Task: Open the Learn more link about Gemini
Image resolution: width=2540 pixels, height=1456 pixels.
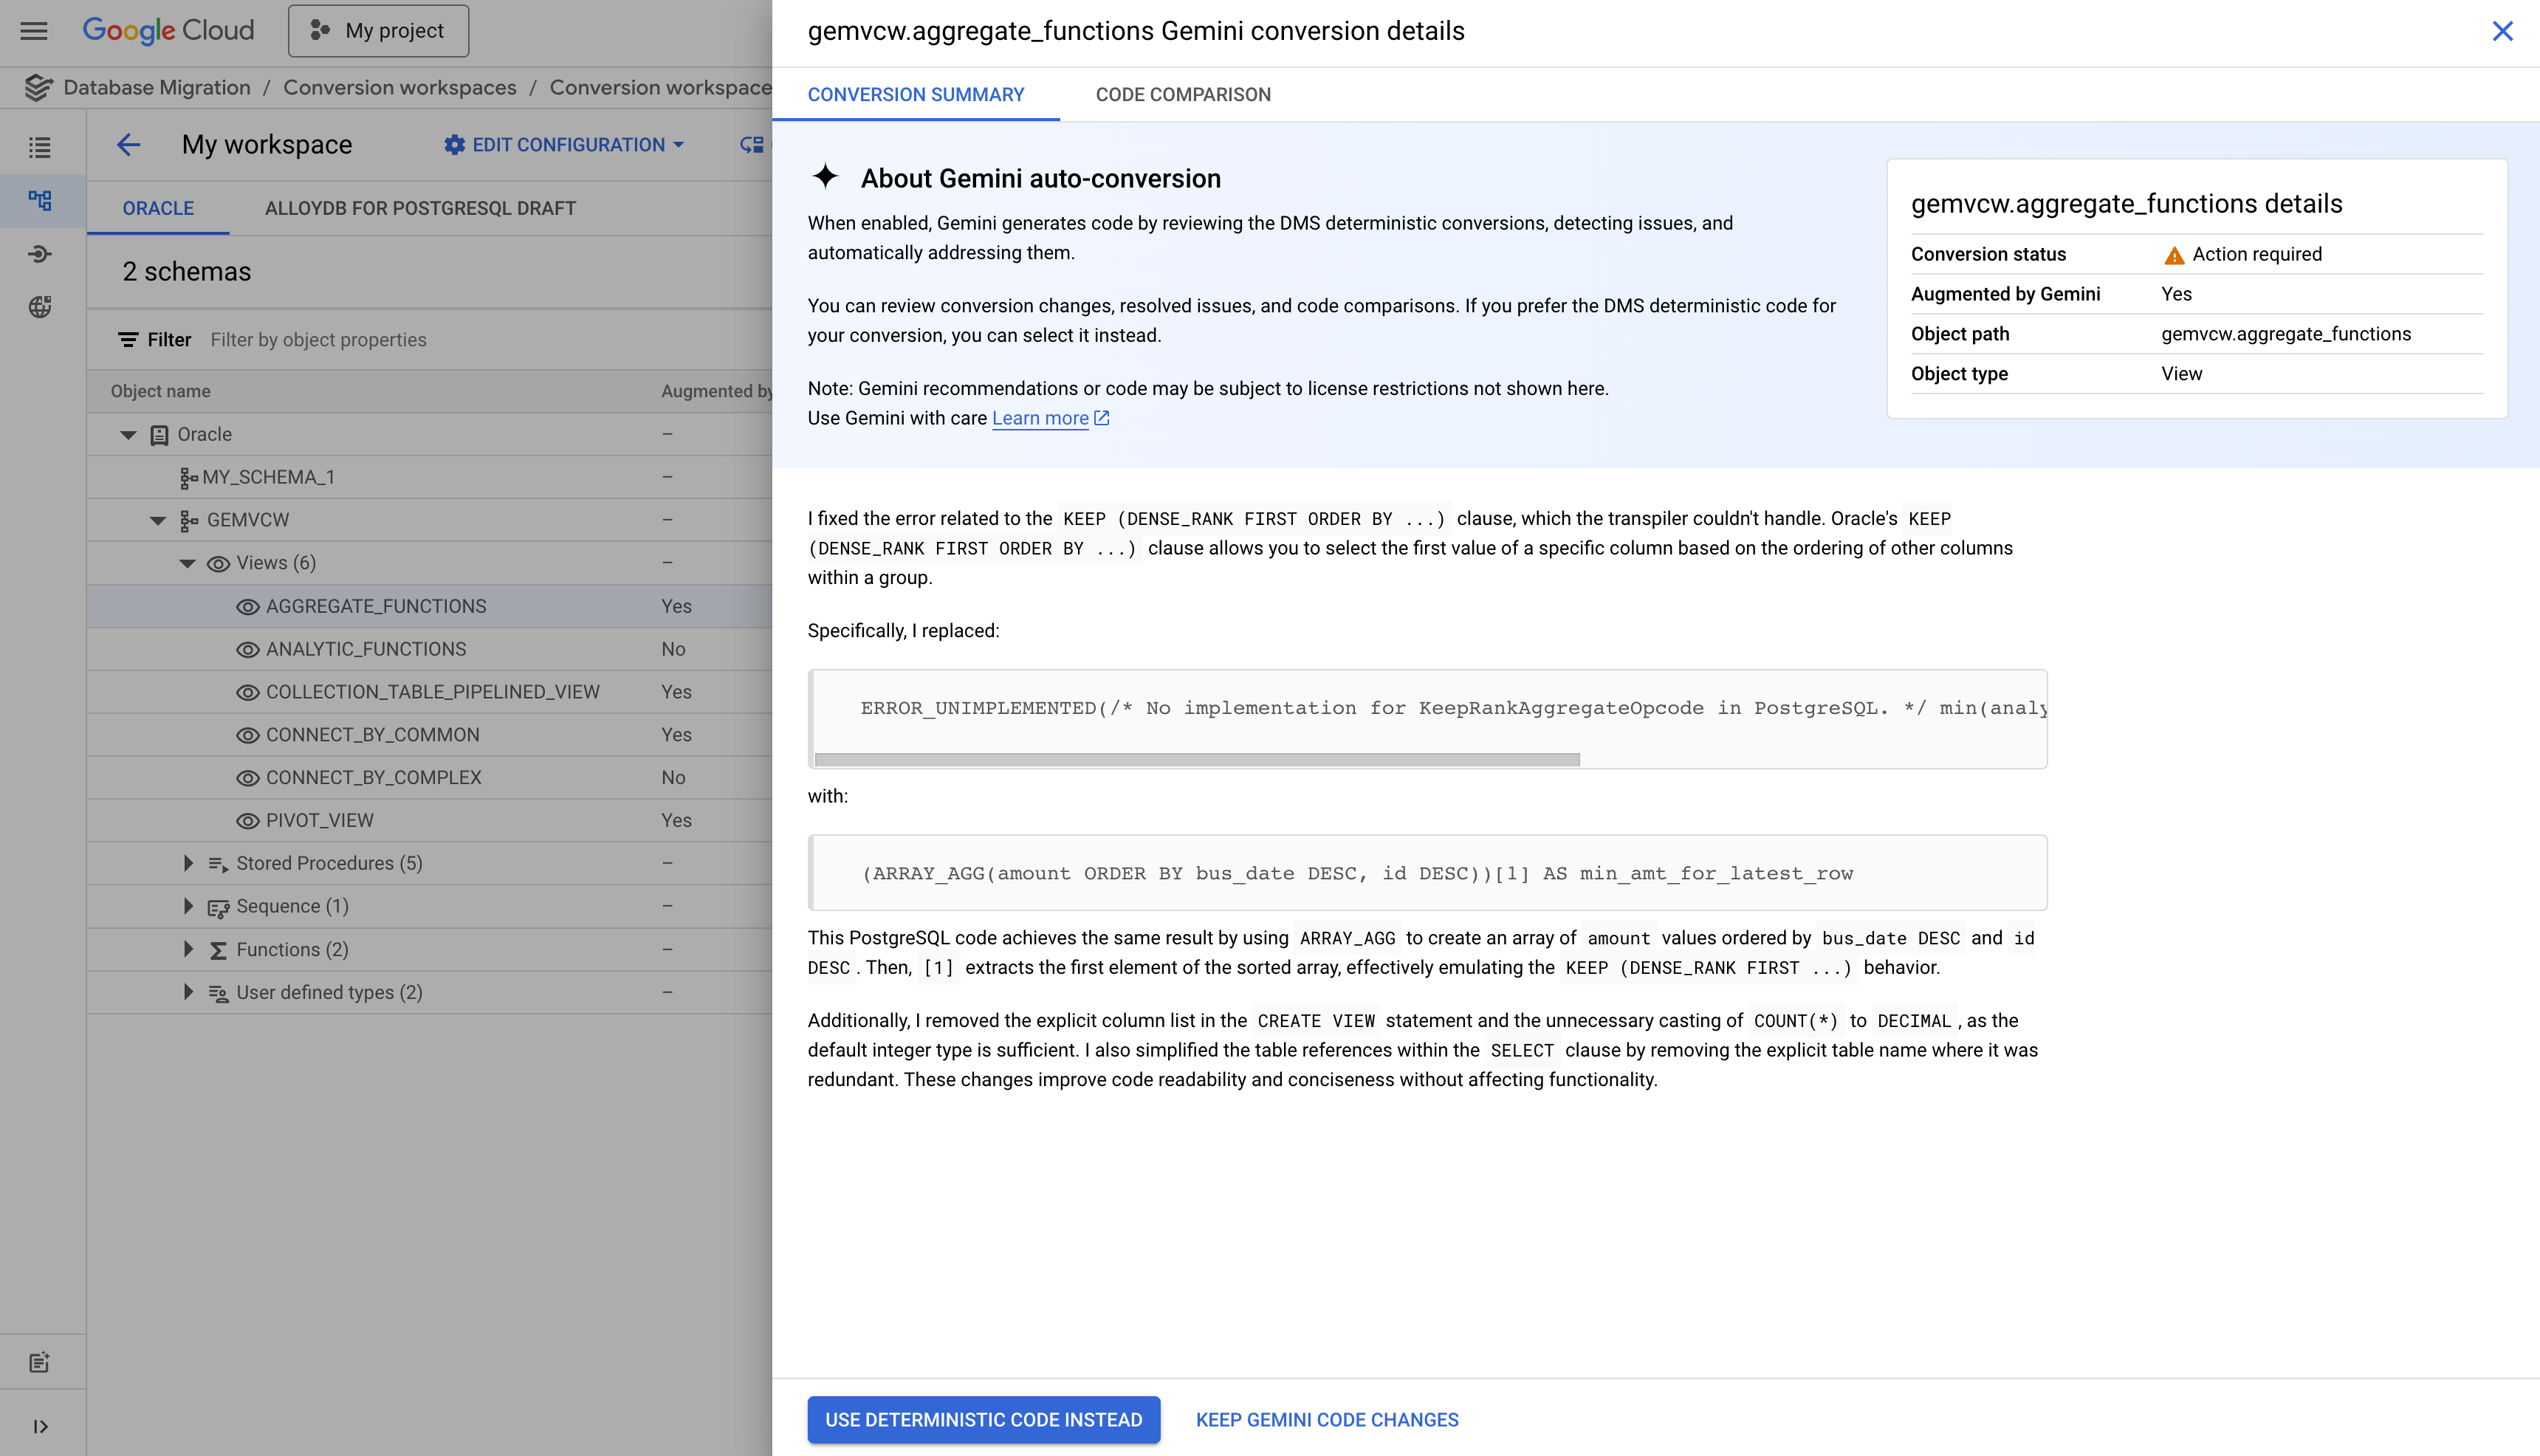Action: 1040,418
